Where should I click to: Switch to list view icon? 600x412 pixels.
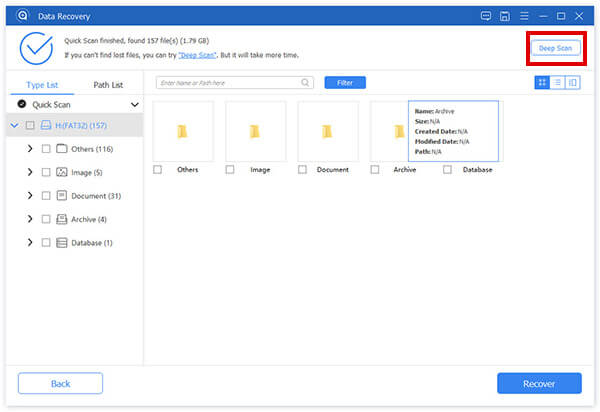(558, 82)
